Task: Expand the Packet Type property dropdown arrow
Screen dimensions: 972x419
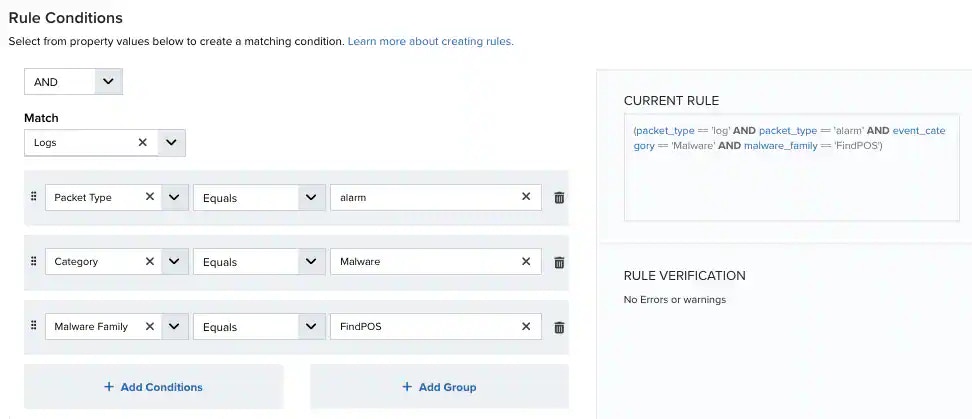Action: point(175,197)
